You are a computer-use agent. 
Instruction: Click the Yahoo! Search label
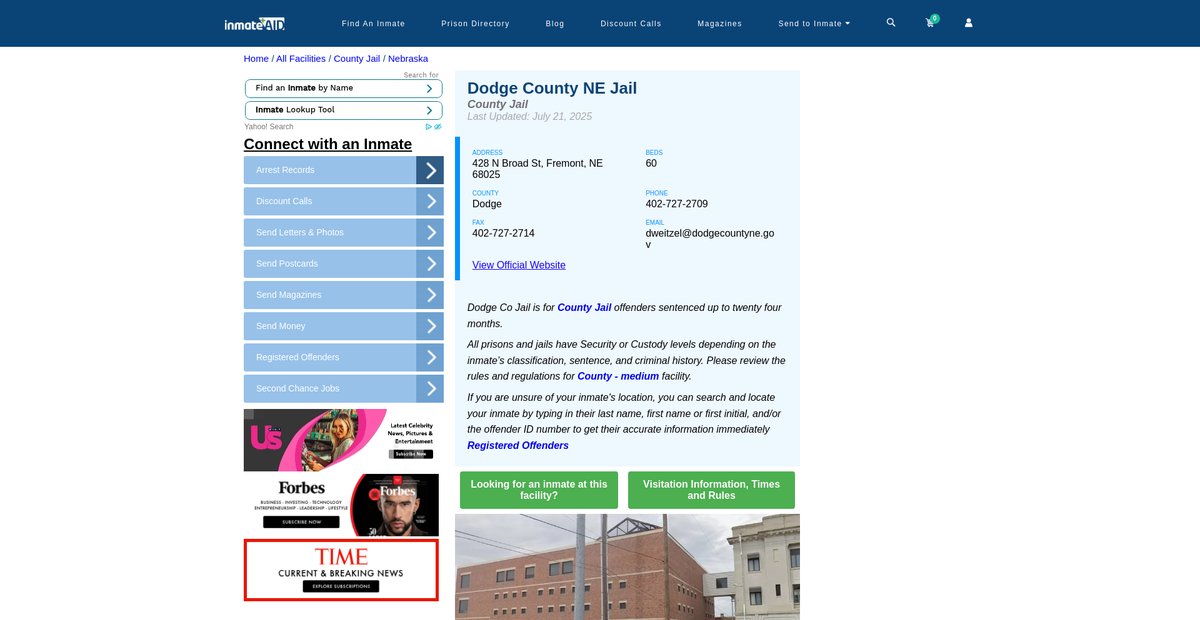click(x=269, y=127)
